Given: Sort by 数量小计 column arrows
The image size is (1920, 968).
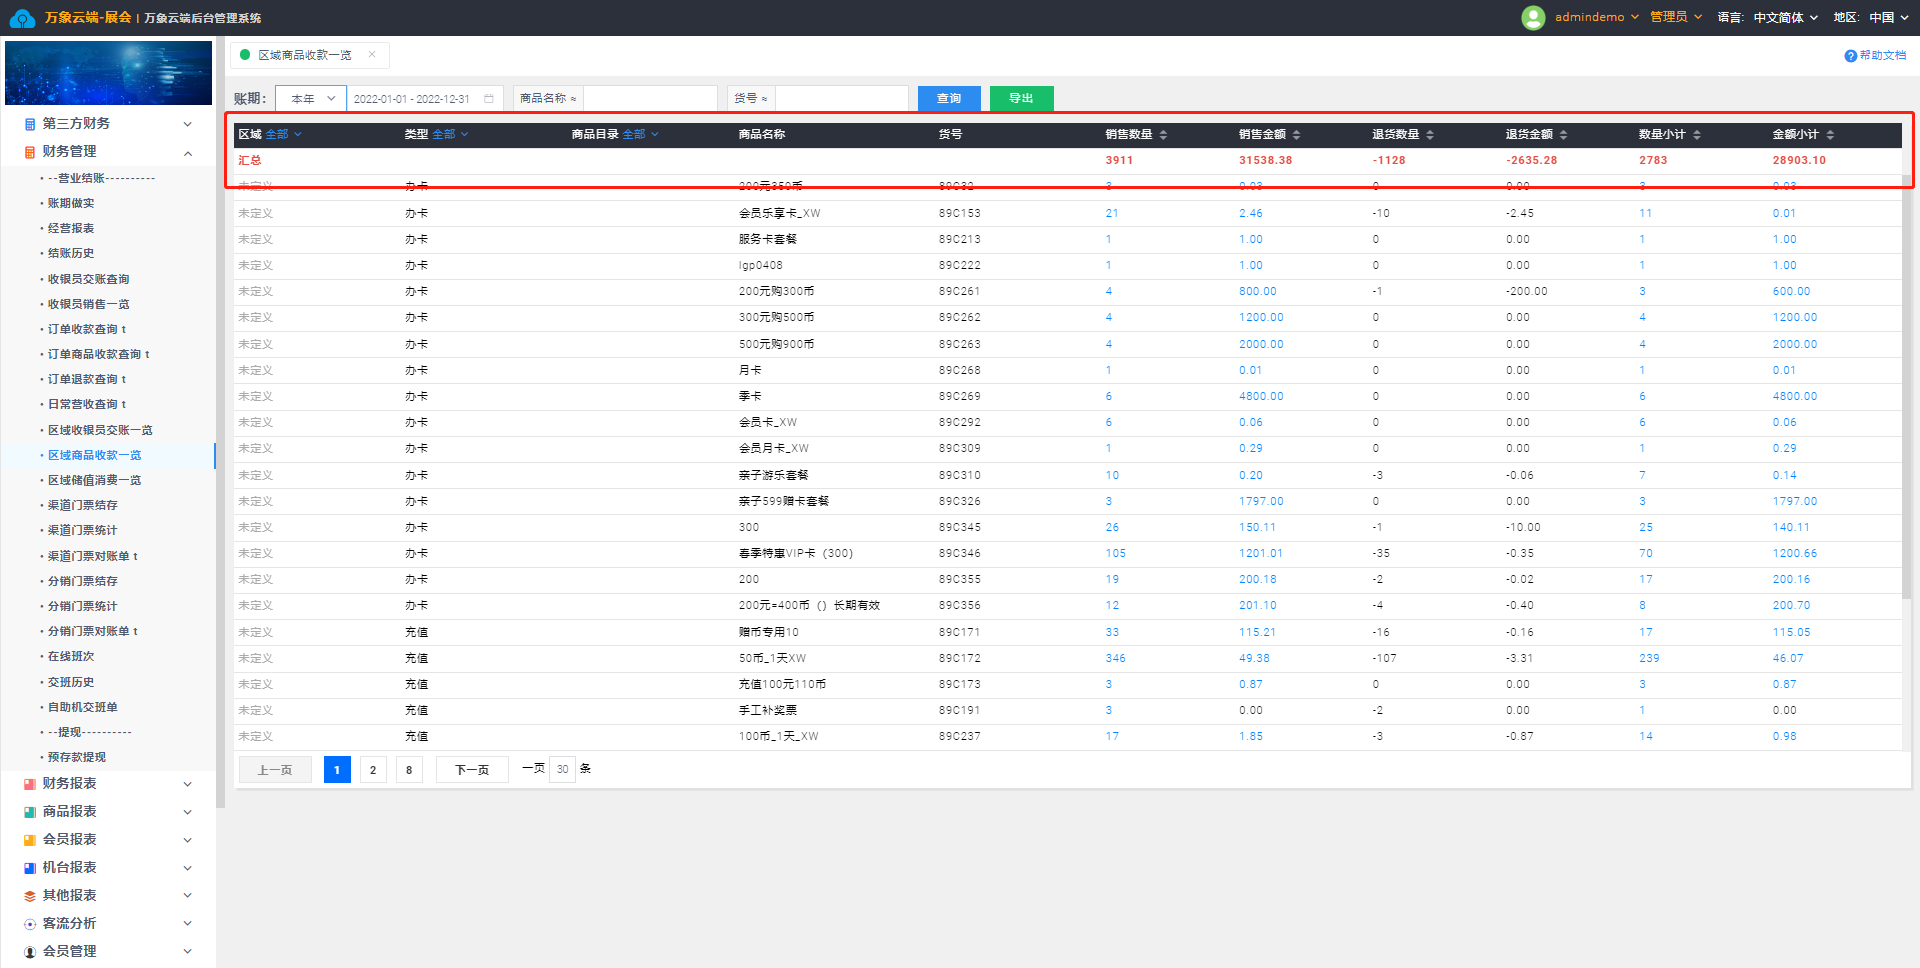Looking at the screenshot, I should (1697, 135).
